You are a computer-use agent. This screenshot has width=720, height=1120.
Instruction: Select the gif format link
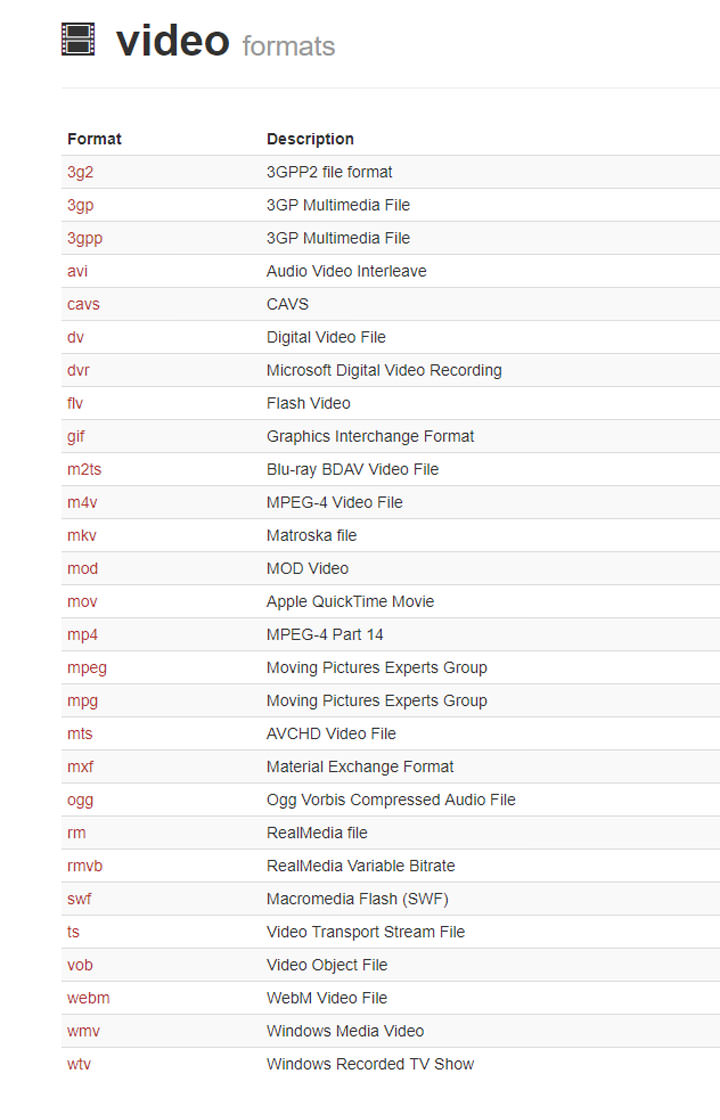[x=76, y=436]
